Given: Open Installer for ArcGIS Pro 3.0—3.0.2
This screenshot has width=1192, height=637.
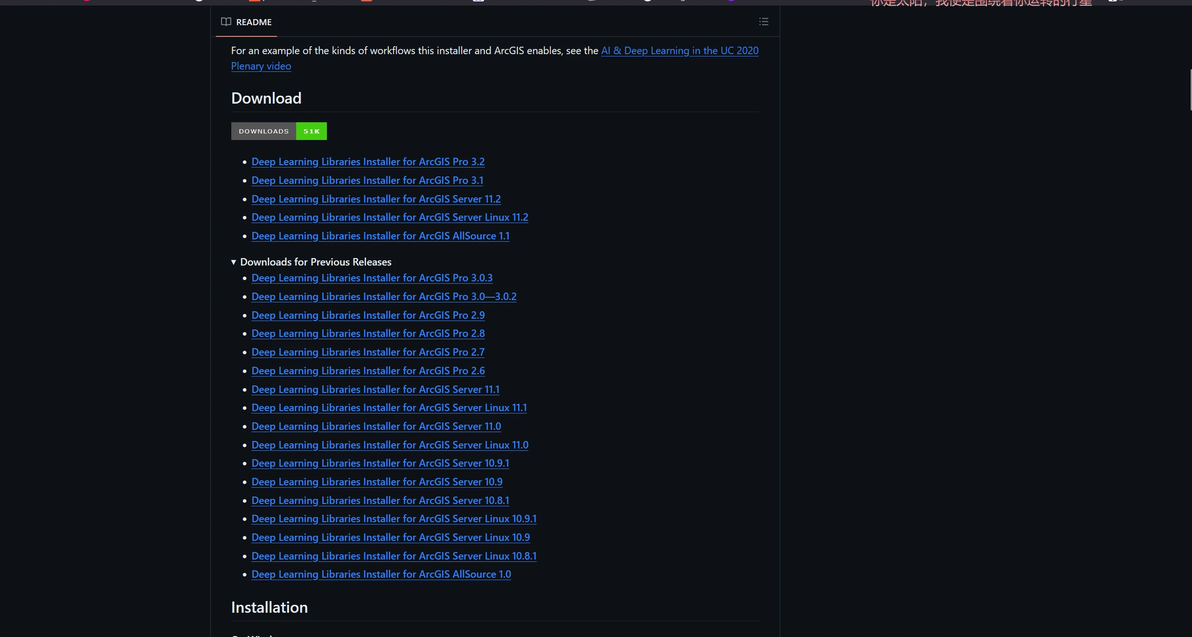Looking at the screenshot, I should pos(384,296).
